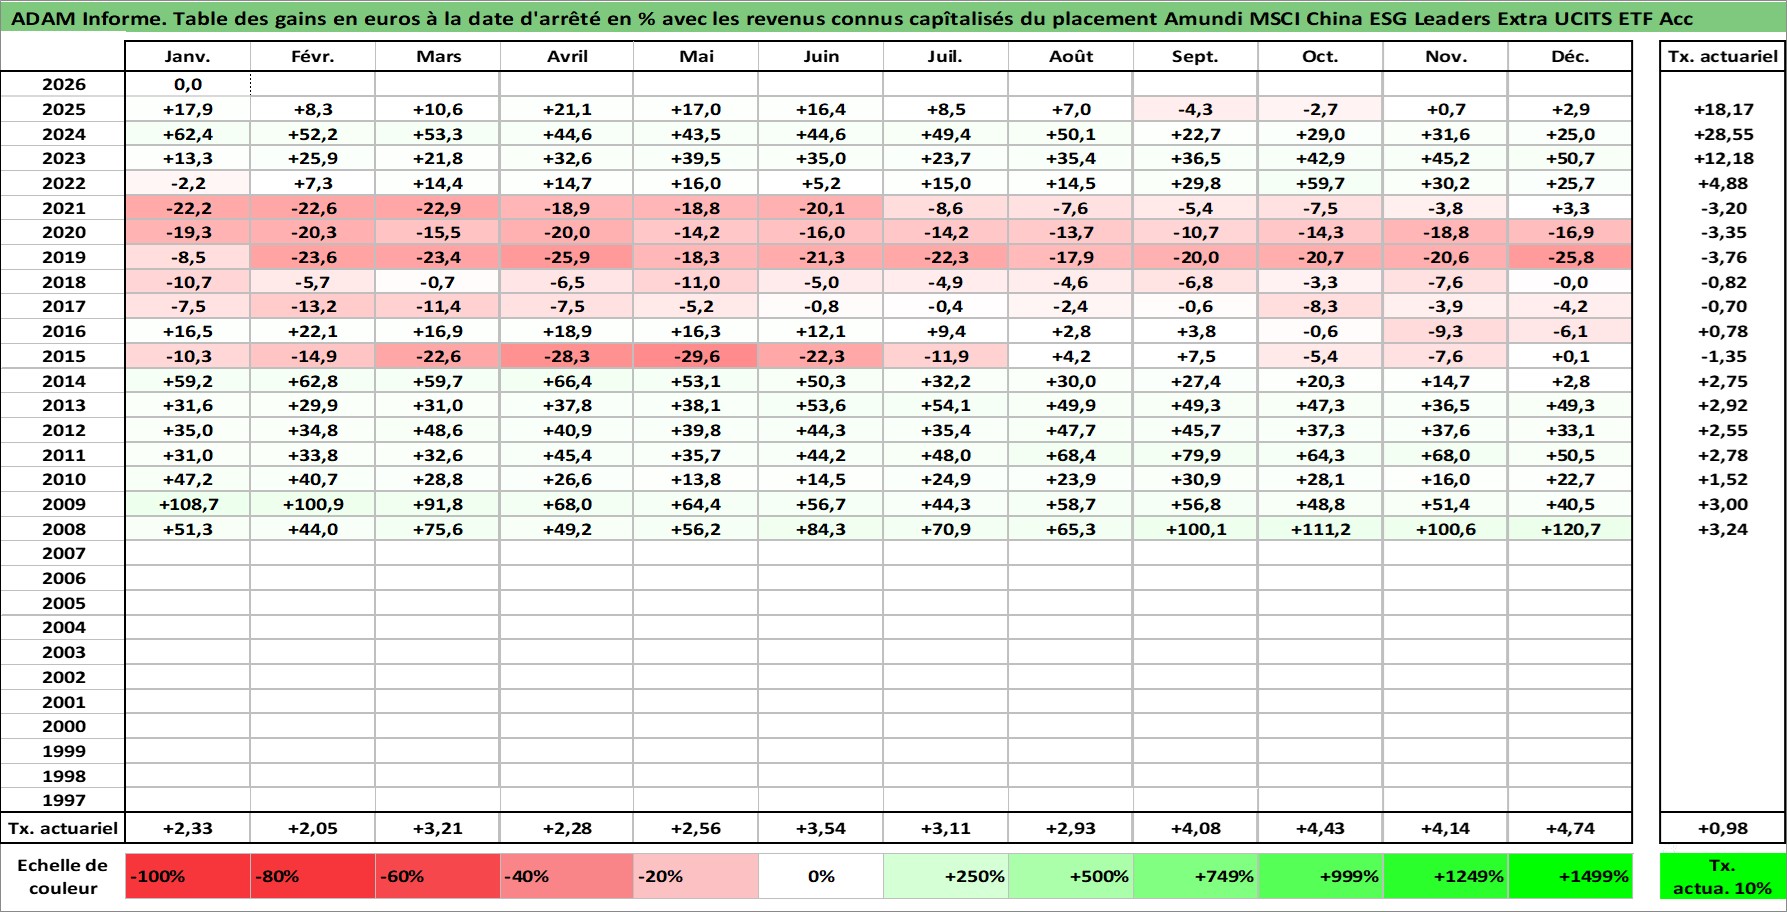Select the Oct. column header
Screen dimensions: 1787x912
(1321, 57)
